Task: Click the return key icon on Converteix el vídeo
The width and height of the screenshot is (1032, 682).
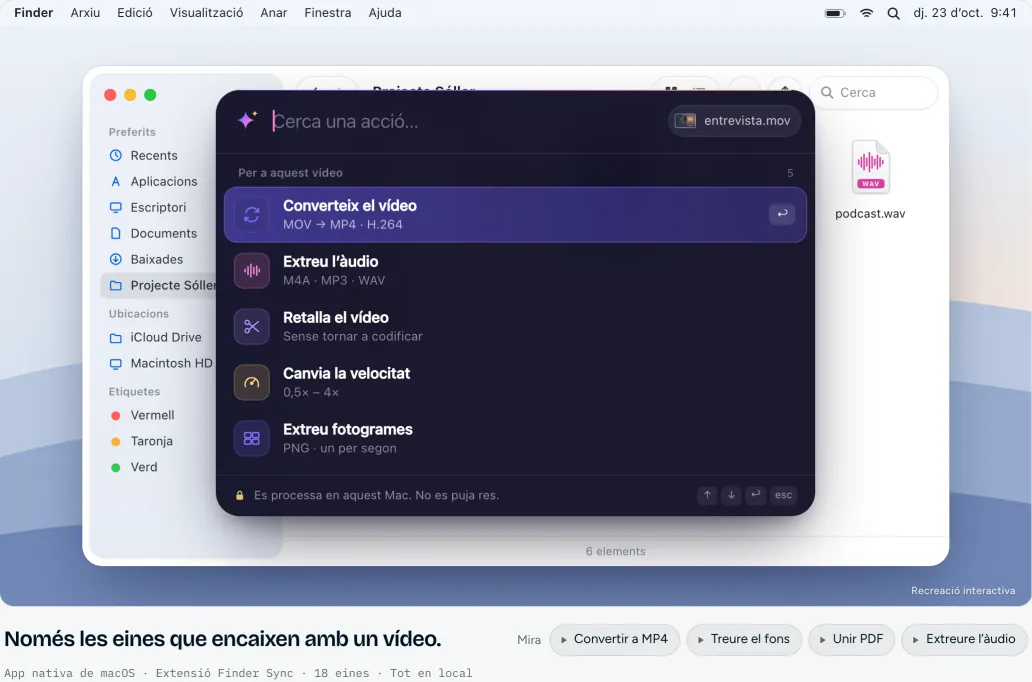Action: (x=782, y=214)
